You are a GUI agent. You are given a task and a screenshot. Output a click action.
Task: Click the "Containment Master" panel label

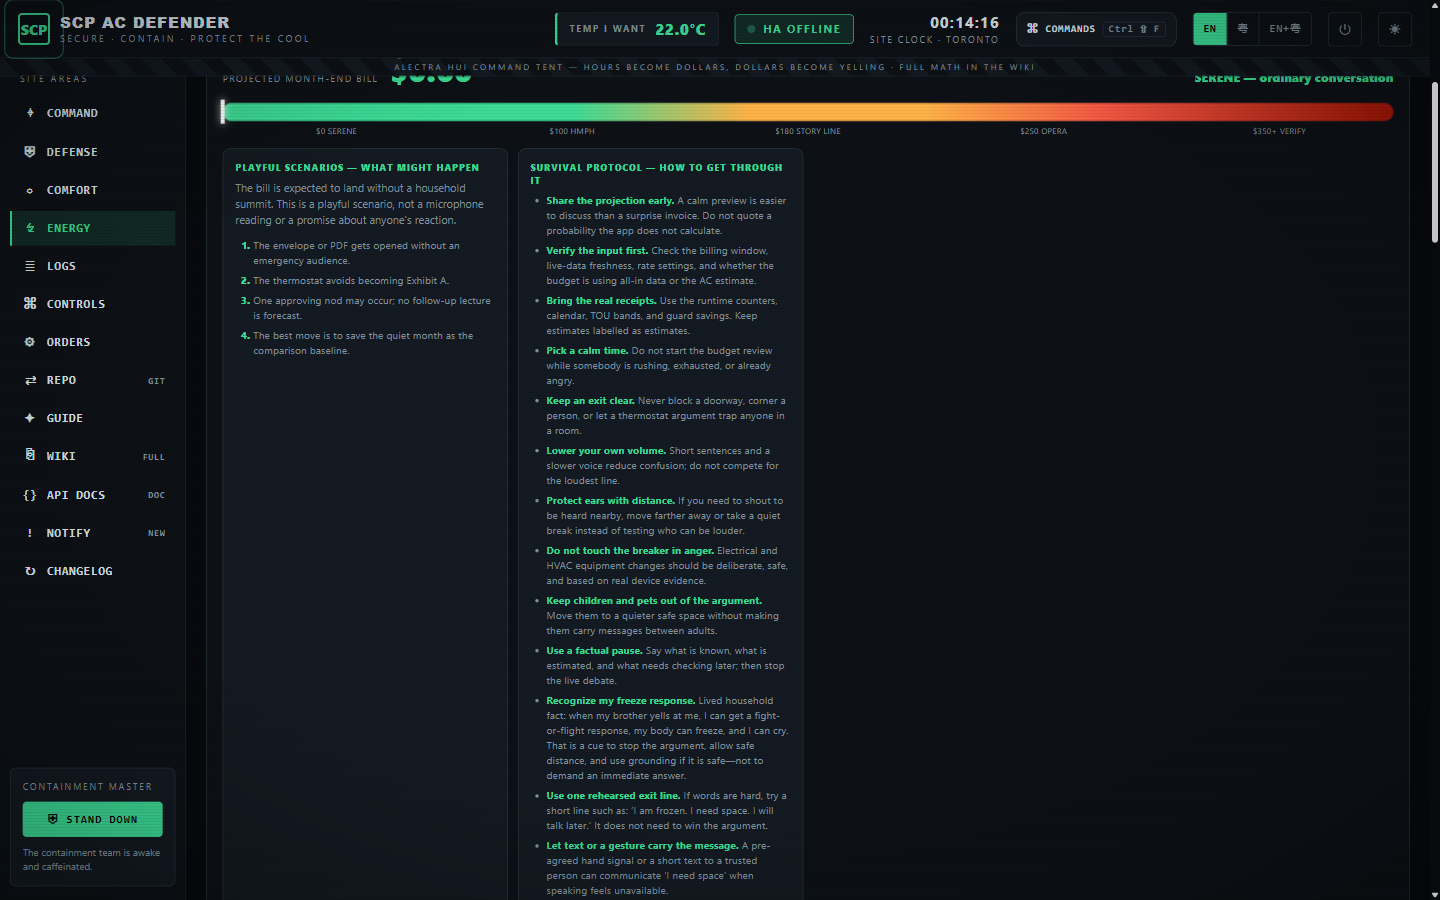pyautogui.click(x=88, y=787)
